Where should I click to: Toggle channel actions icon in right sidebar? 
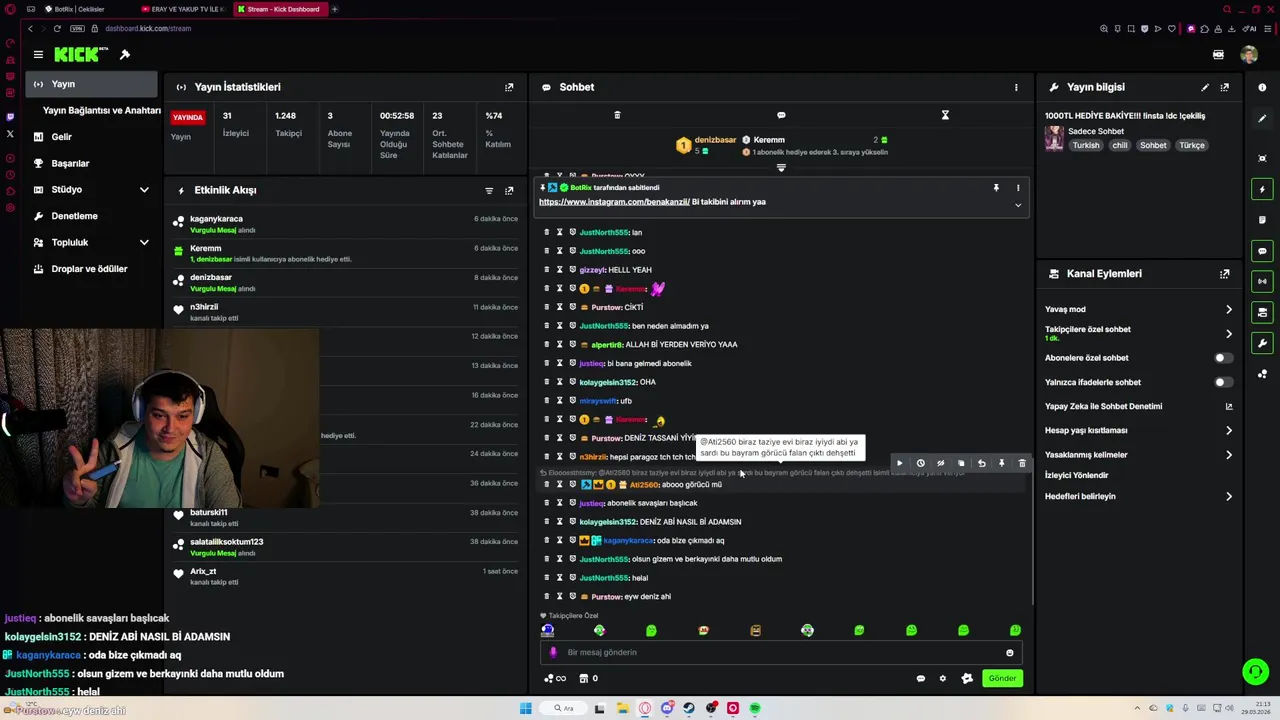(x=1263, y=313)
